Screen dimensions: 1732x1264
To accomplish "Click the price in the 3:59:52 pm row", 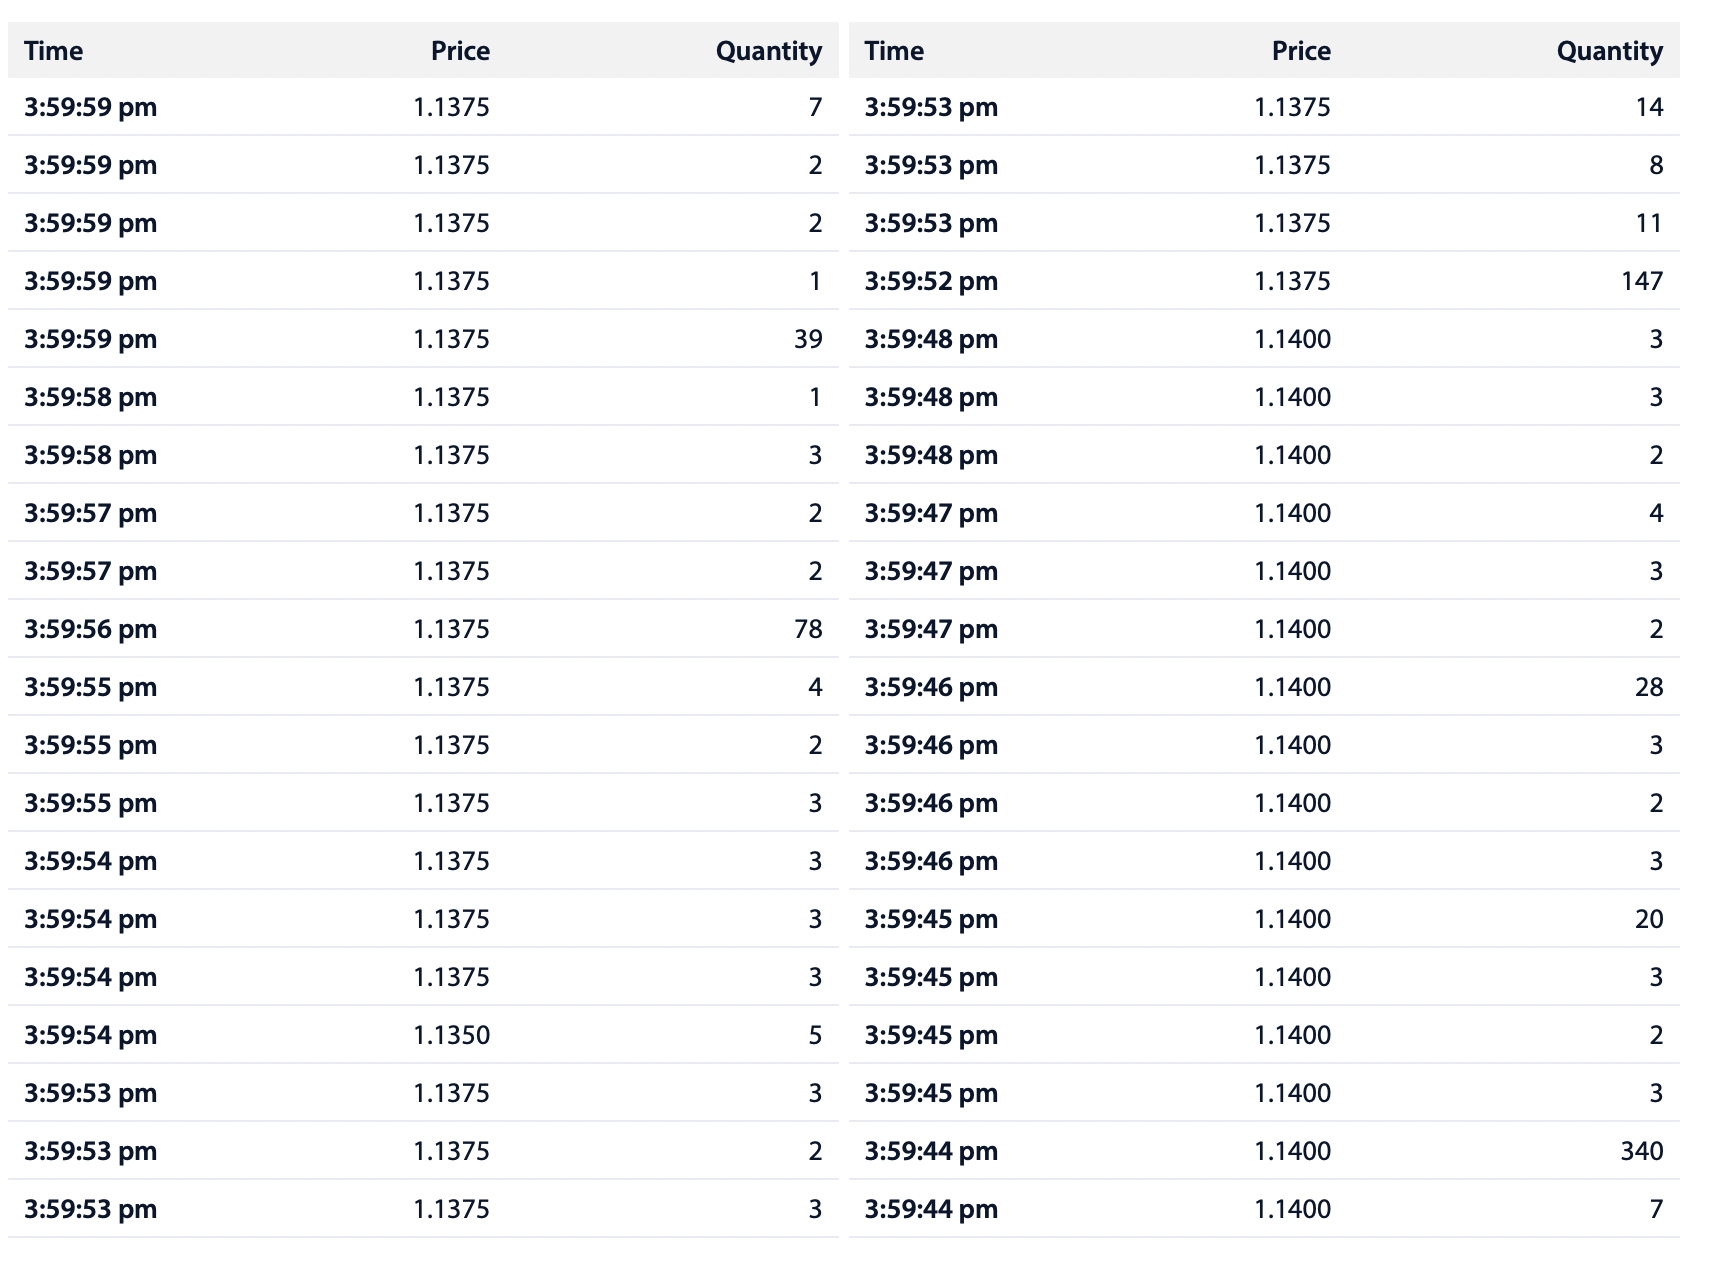I will [x=1292, y=281].
